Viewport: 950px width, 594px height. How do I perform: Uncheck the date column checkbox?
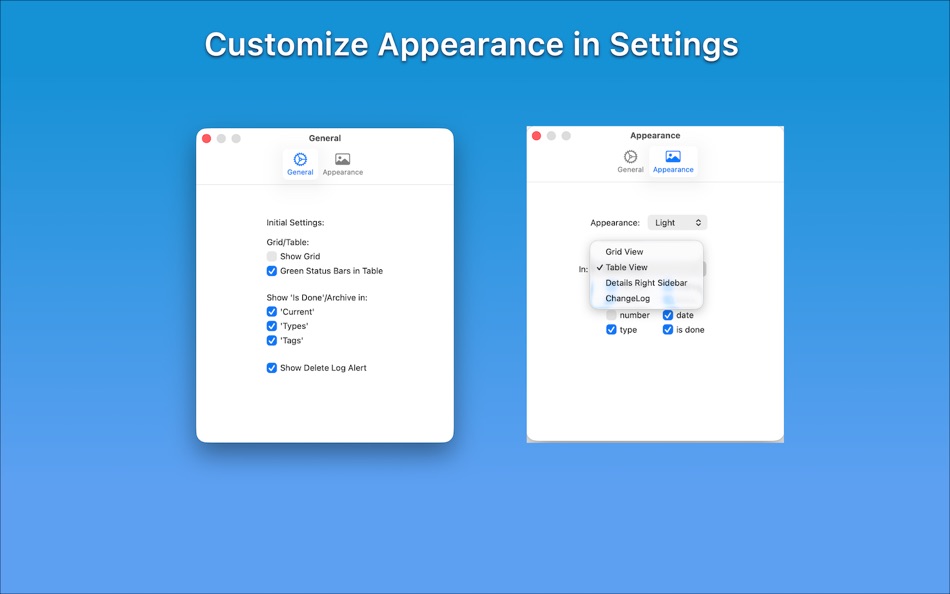tap(668, 314)
